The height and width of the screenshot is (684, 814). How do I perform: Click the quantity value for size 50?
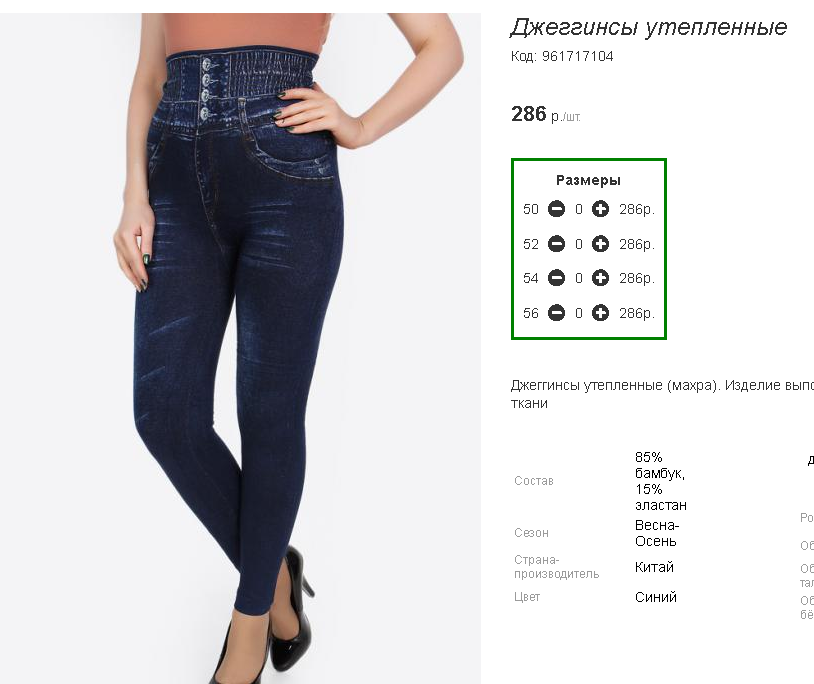tap(578, 209)
